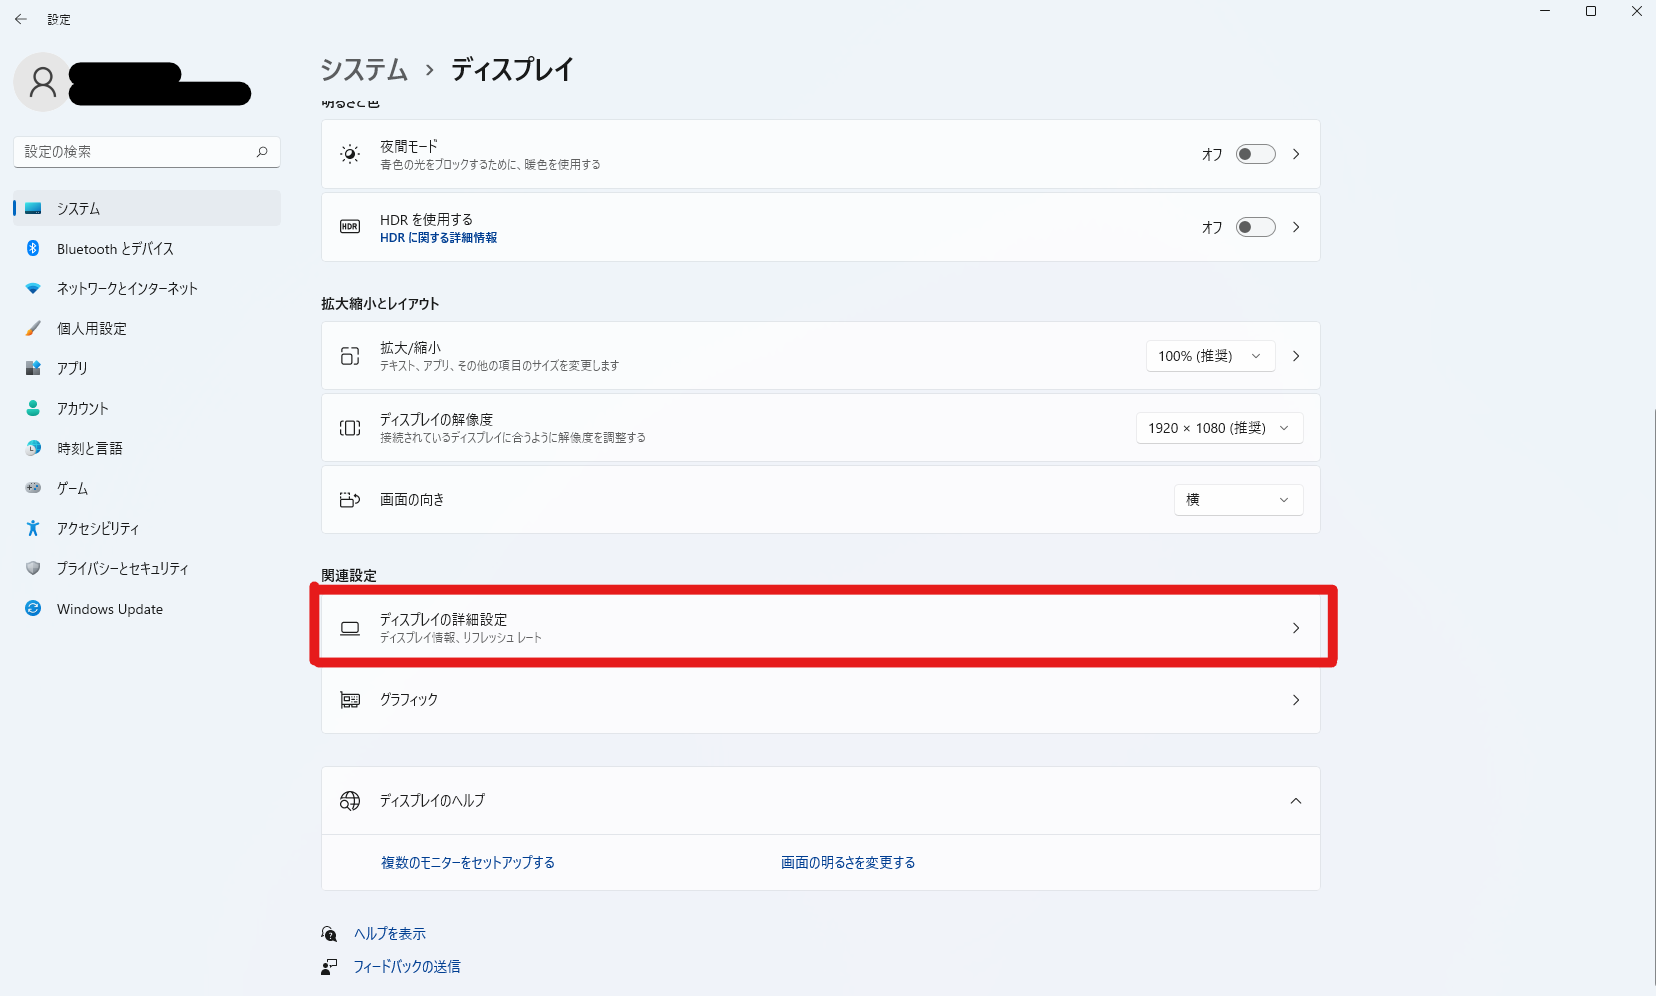Click the back arrow in title bar
The width and height of the screenshot is (1656, 996).
tap(21, 19)
